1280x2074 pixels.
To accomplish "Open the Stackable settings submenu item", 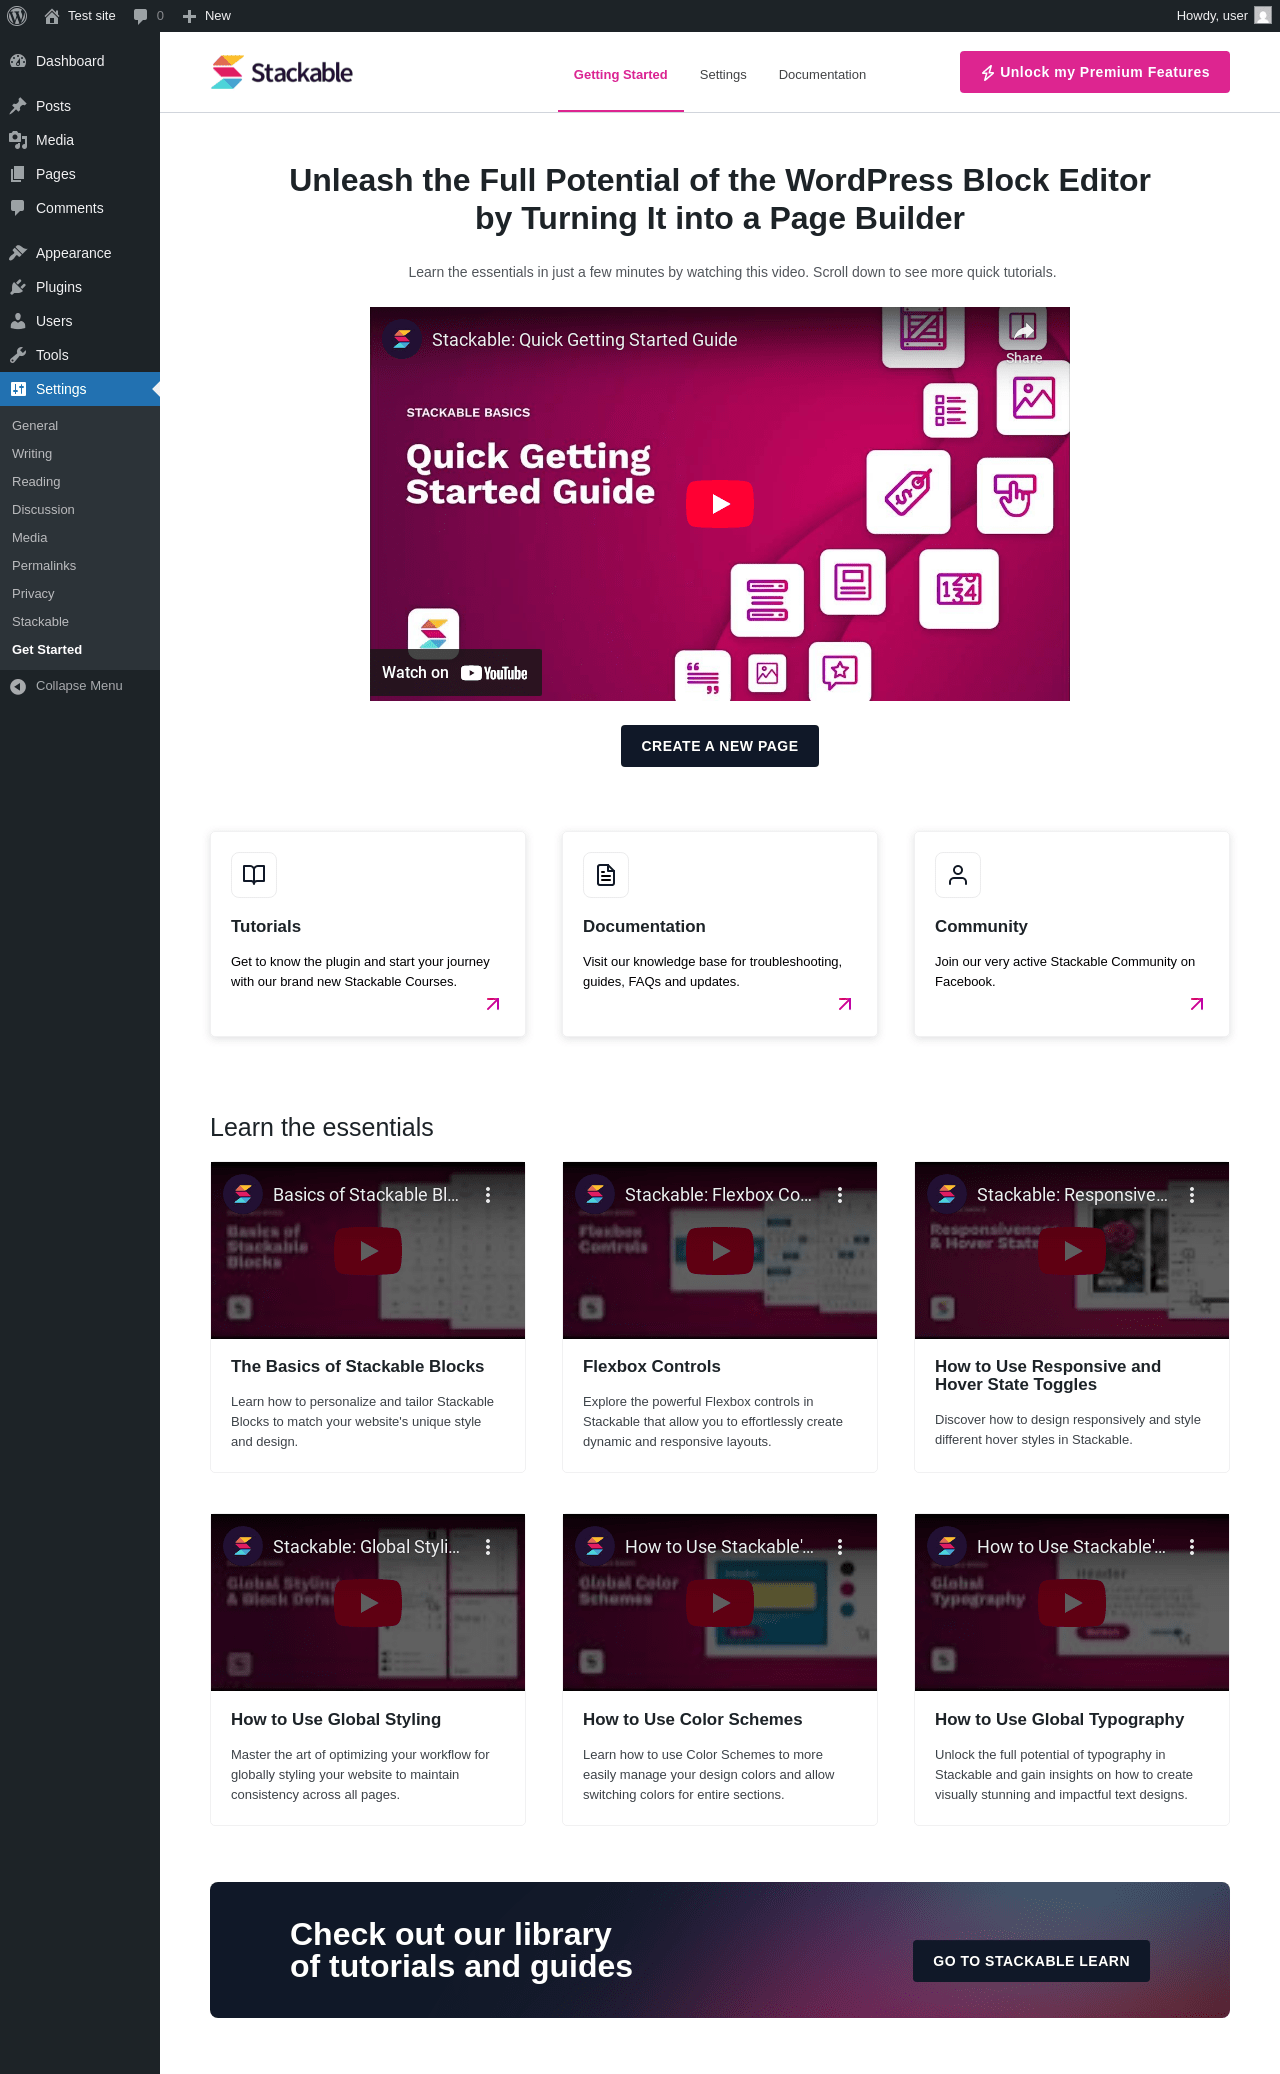I will click(x=80, y=622).
